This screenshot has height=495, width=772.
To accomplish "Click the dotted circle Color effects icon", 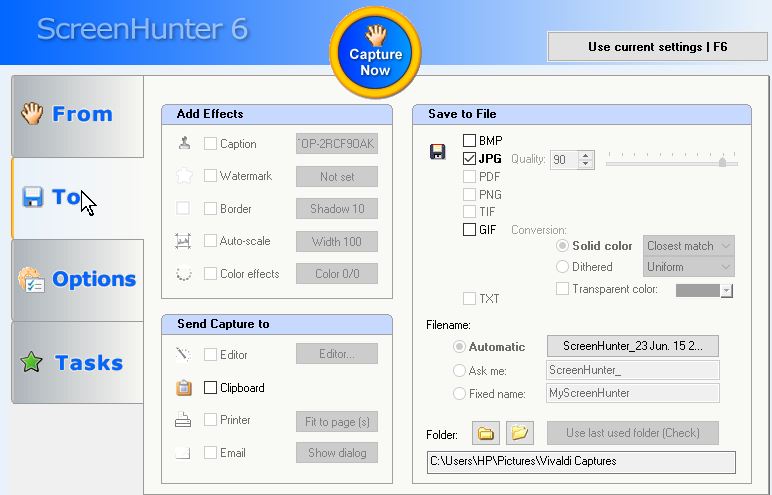I will [x=184, y=274].
